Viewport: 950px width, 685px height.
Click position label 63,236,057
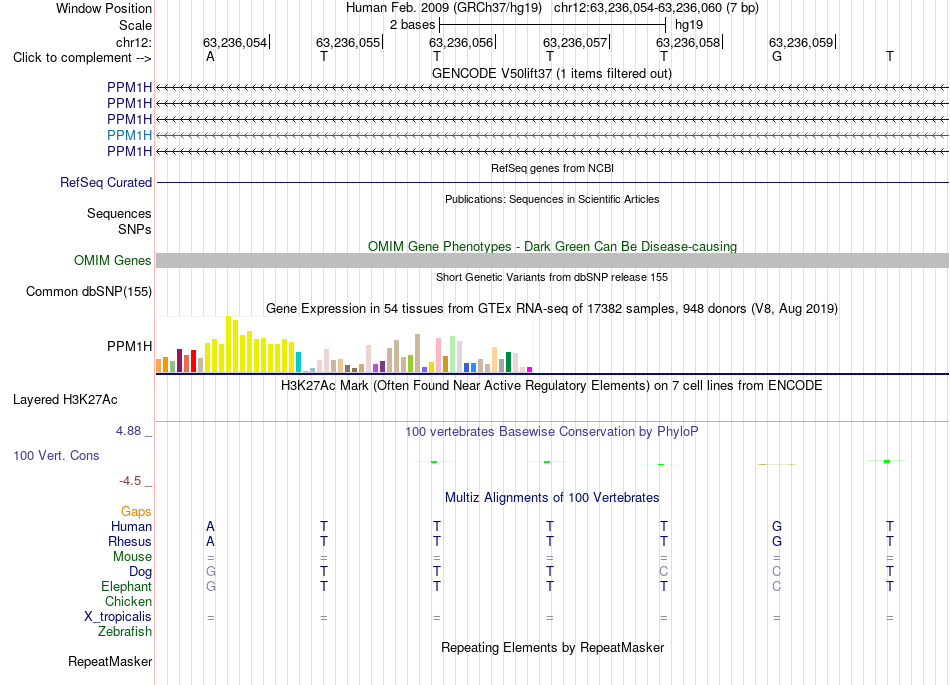click(x=575, y=42)
